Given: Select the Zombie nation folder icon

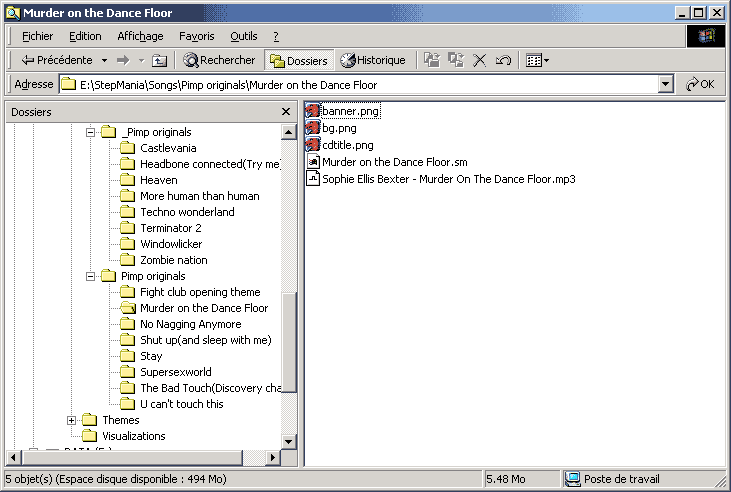Looking at the screenshot, I should (127, 260).
